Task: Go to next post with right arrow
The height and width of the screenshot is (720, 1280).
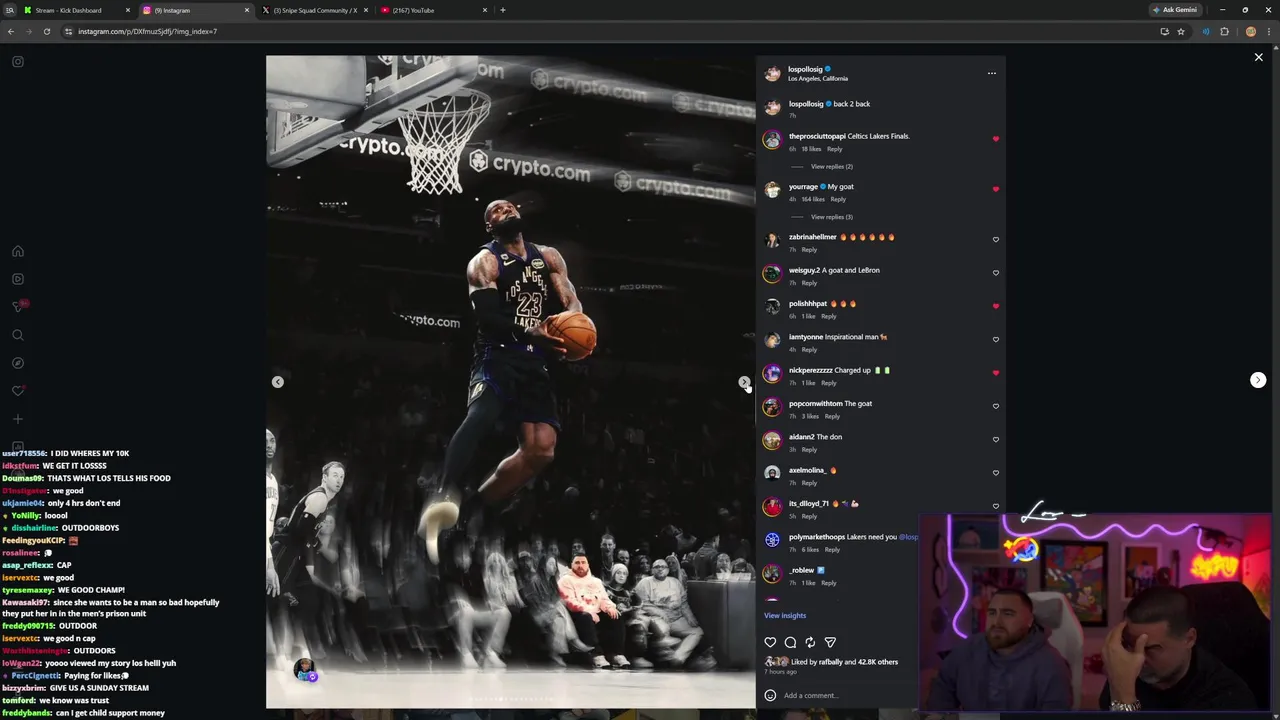Action: coord(1258,380)
